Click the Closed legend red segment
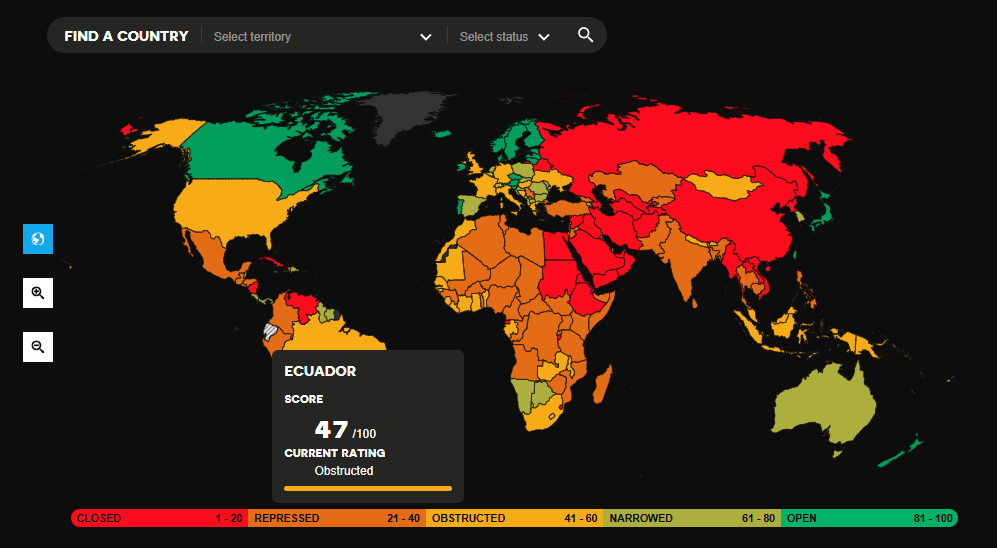The height and width of the screenshot is (548, 997). [159, 518]
